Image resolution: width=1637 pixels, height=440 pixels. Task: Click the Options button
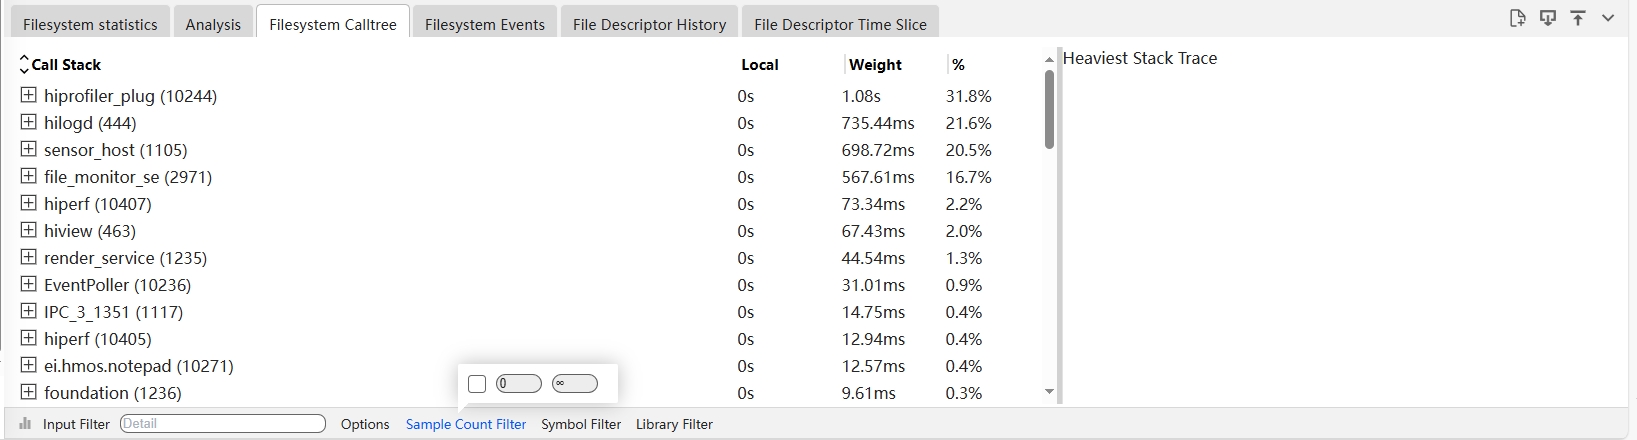pyautogui.click(x=365, y=424)
